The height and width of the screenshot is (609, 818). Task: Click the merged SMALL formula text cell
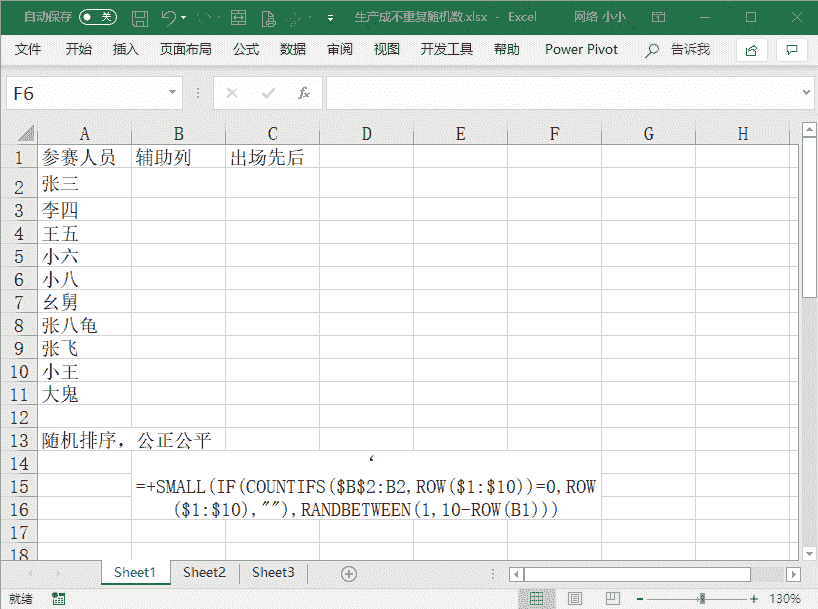[366, 486]
